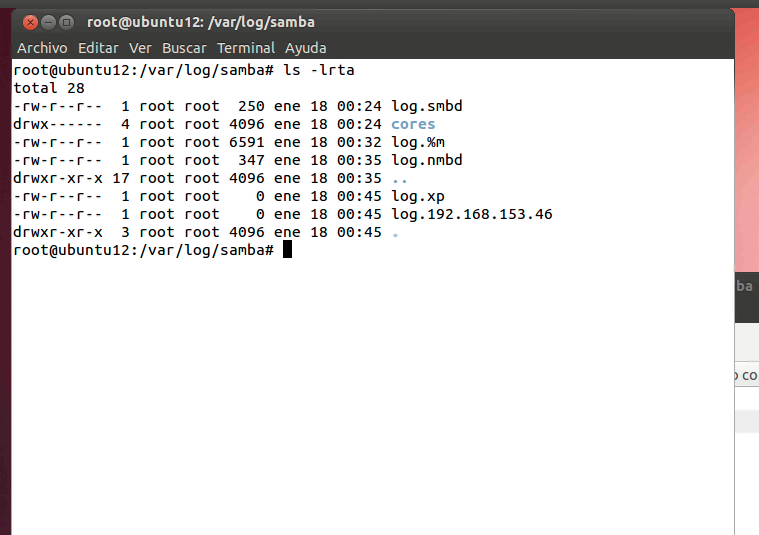Click the log.192.168.153.46 filename

[471, 214]
